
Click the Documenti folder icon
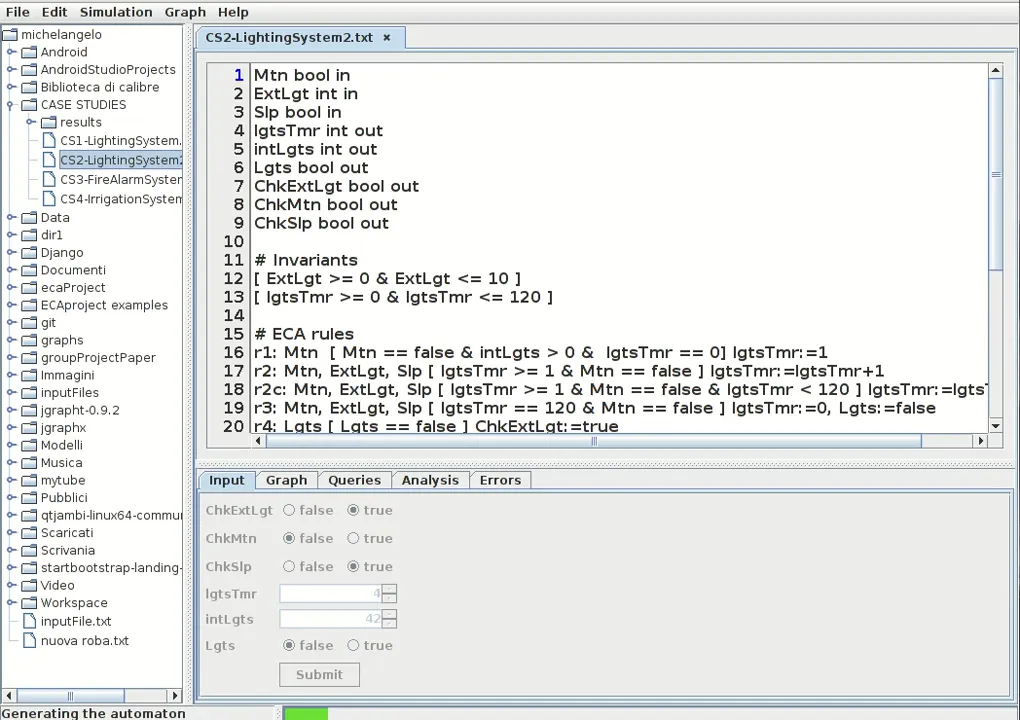[29, 270]
